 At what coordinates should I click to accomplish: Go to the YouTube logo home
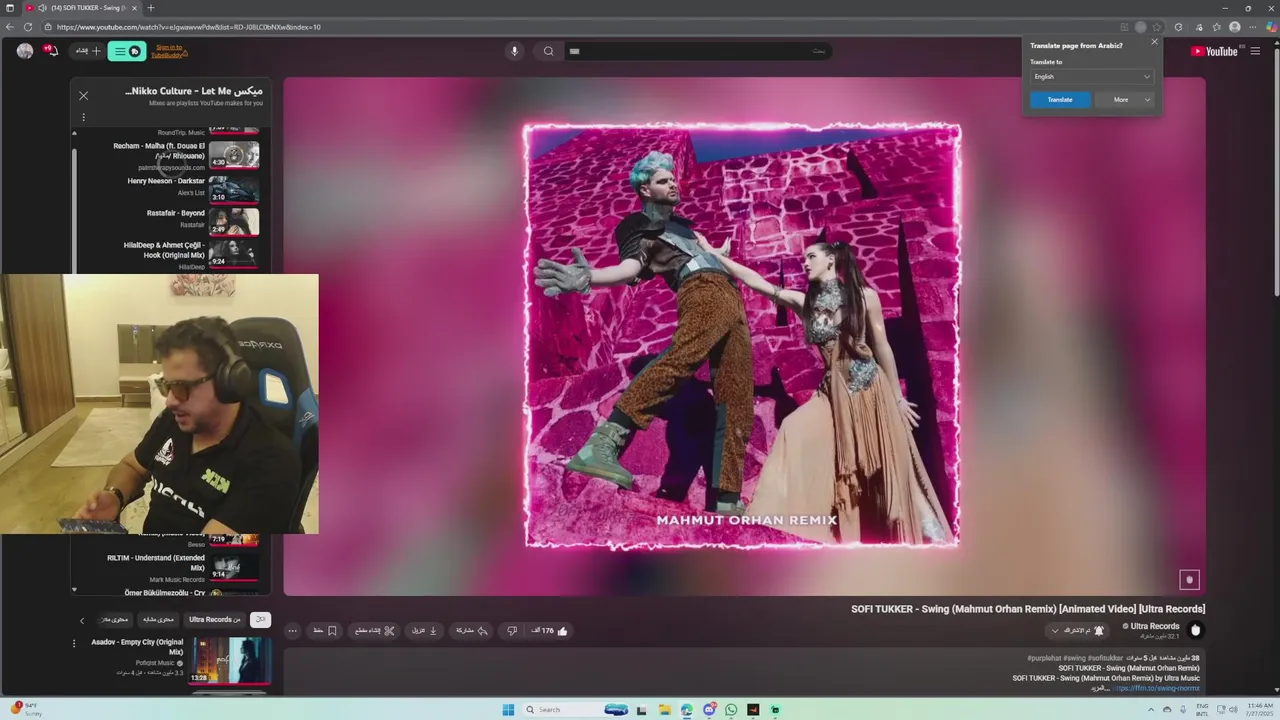click(1215, 51)
